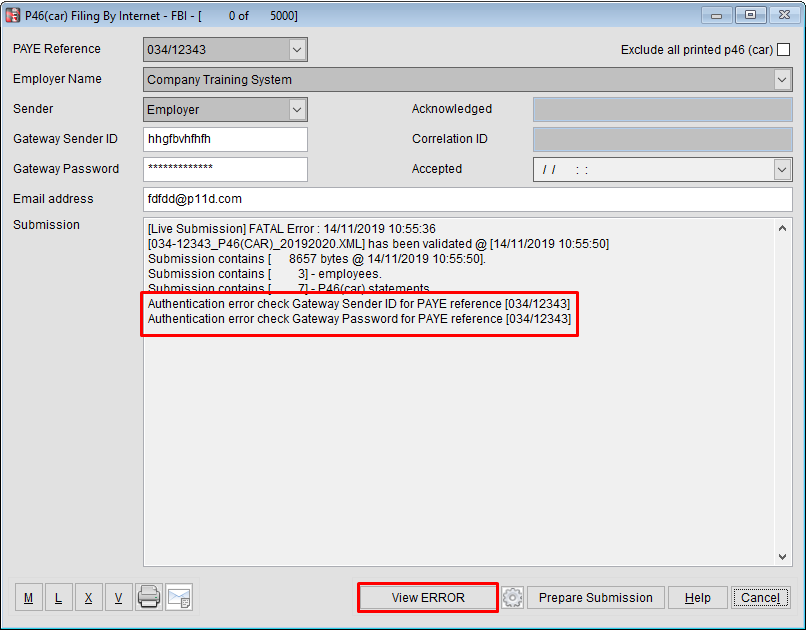Open the Accepted date picker dropdown
Image resolution: width=806 pixels, height=630 pixels.
coord(782,169)
